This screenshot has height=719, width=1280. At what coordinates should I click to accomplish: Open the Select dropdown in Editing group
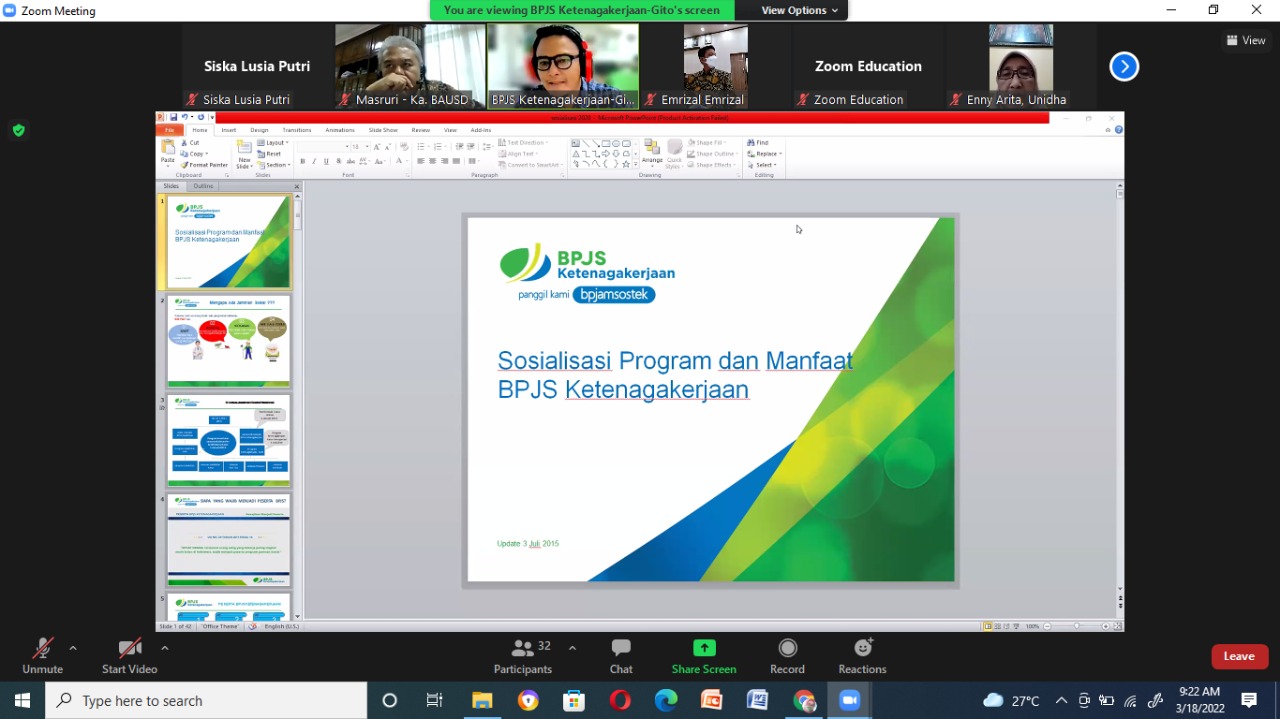point(764,165)
